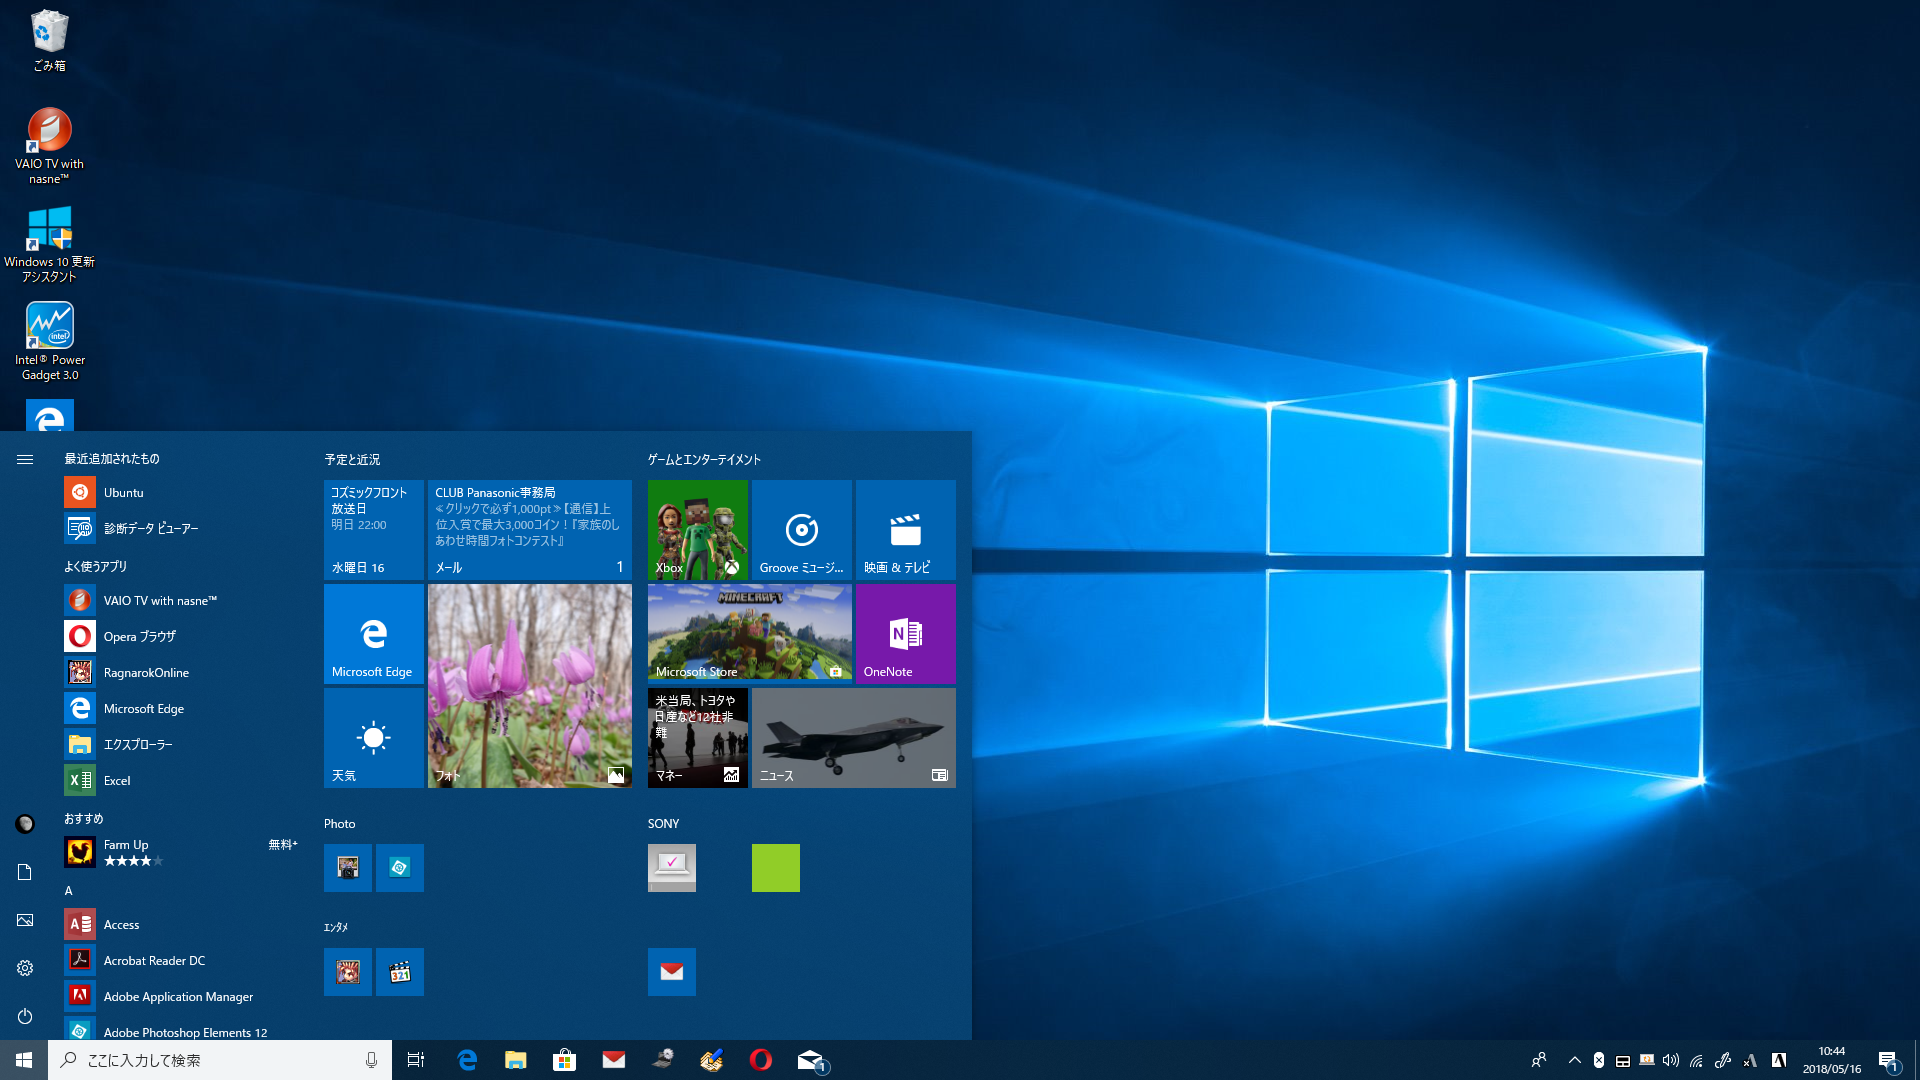Screen dimensions: 1920x1080
Task: Open the calendar tile showing 水曜日 16
Action: coord(374,530)
